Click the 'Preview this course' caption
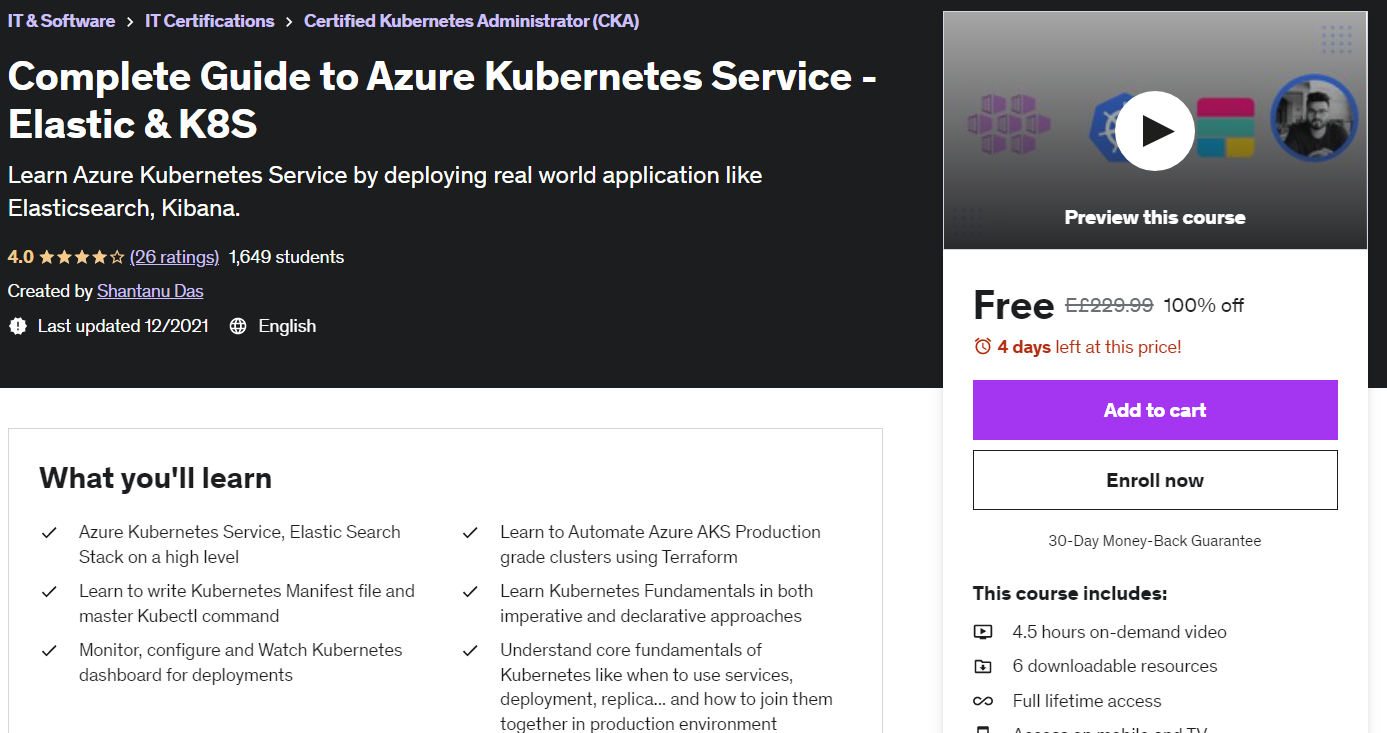The height and width of the screenshot is (733, 1387). (x=1155, y=217)
